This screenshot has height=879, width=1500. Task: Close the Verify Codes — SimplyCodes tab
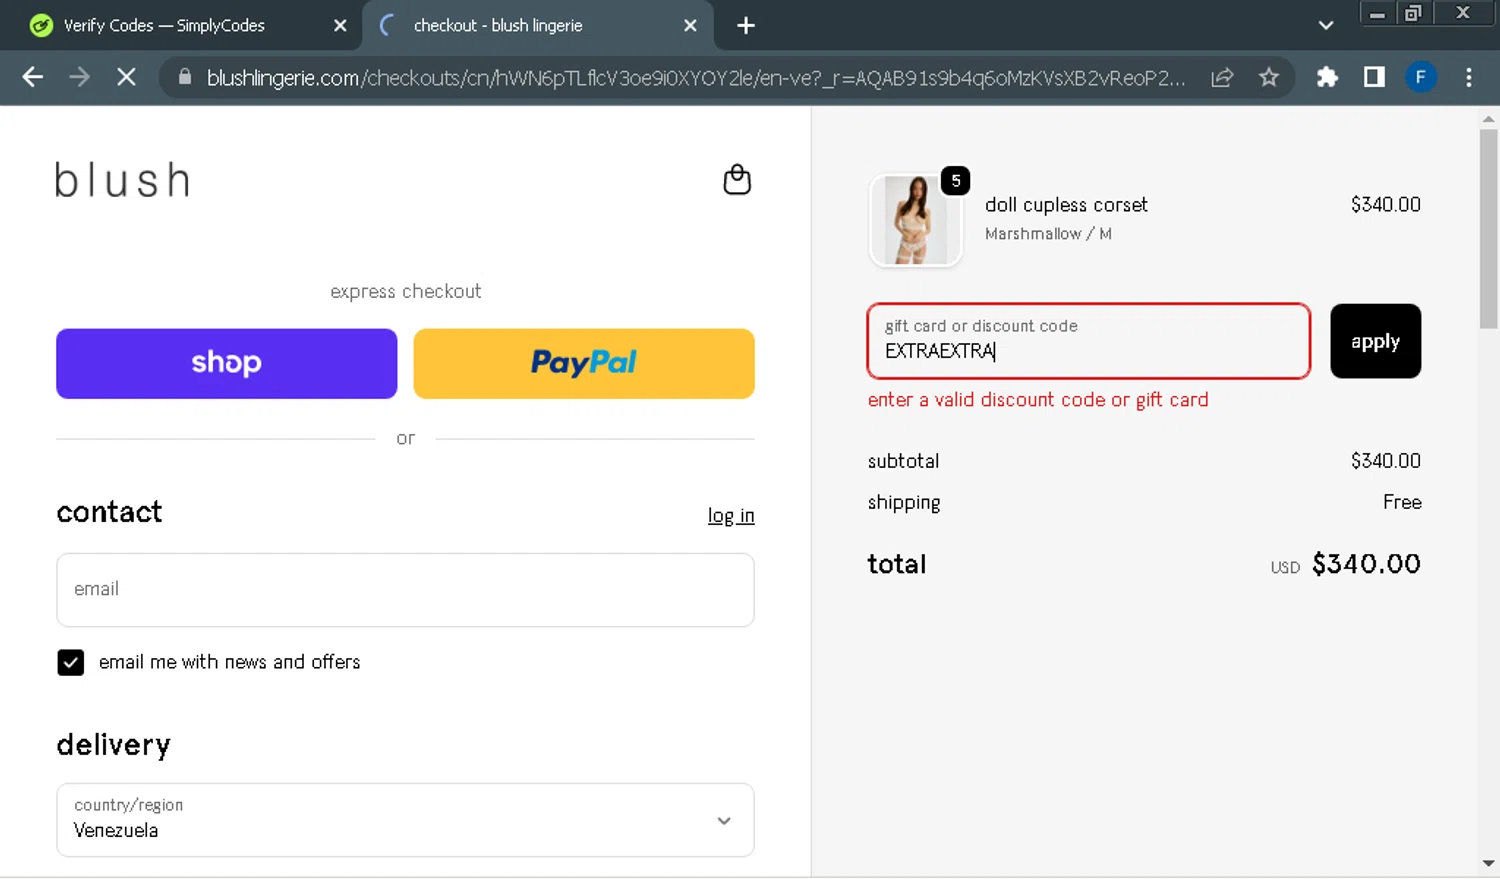tap(340, 26)
